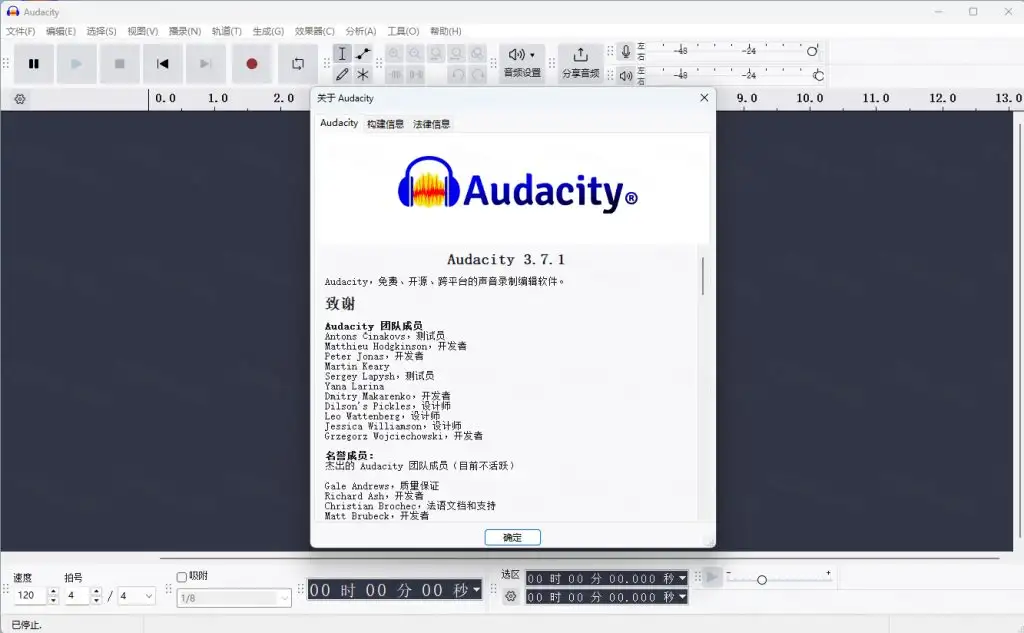The image size is (1024, 633).
Task: Click the Stop button in transport toolbar
Action: pyautogui.click(x=120, y=64)
